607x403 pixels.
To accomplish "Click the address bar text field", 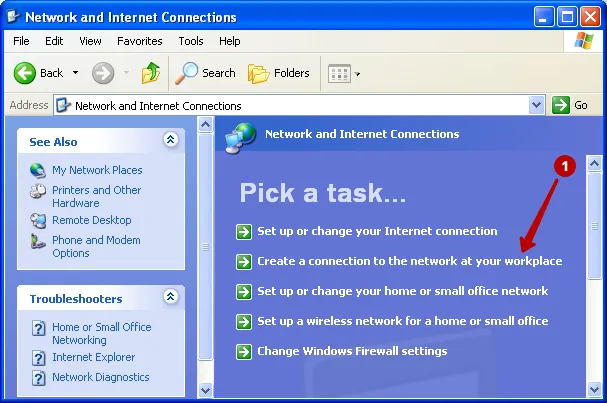I will point(291,105).
